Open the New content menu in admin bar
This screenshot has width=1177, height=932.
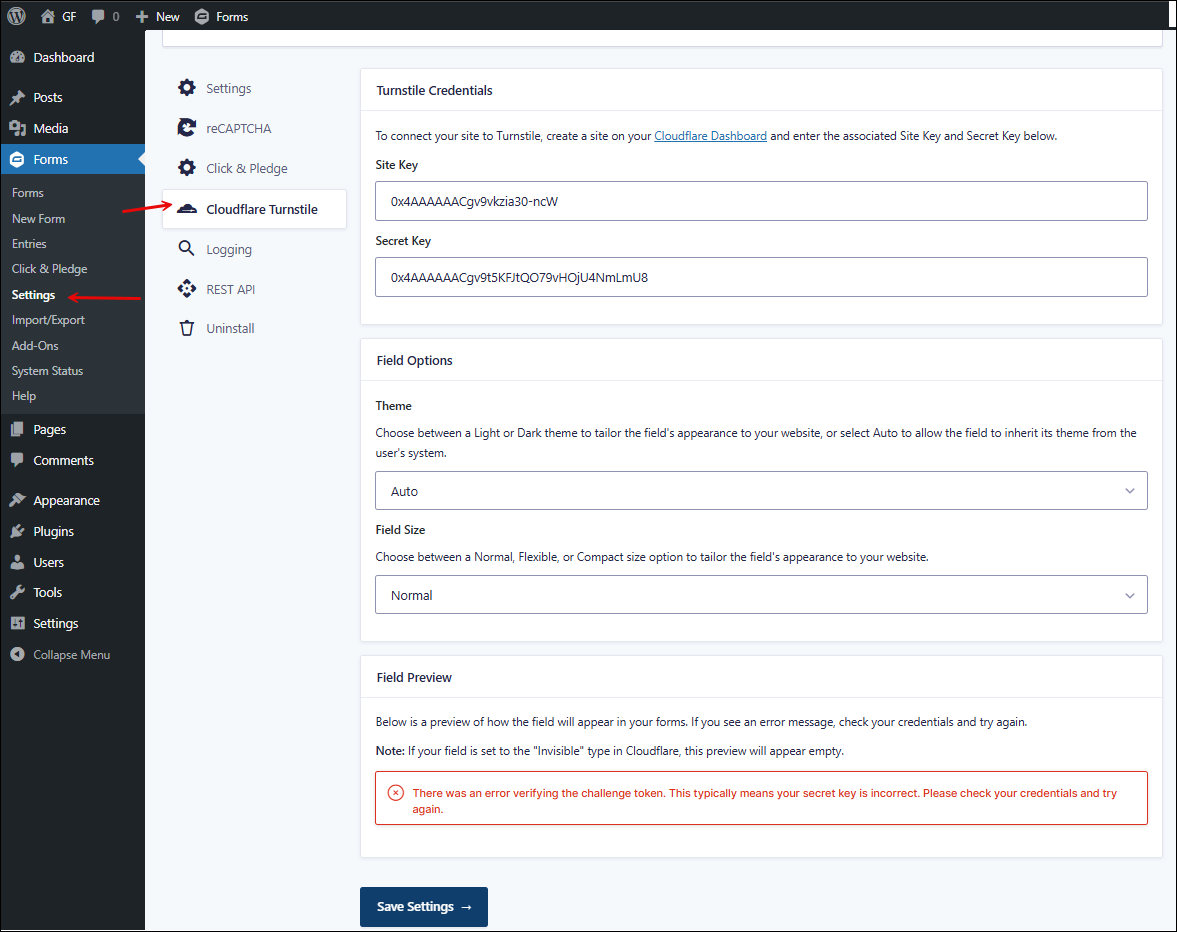[x=158, y=17]
